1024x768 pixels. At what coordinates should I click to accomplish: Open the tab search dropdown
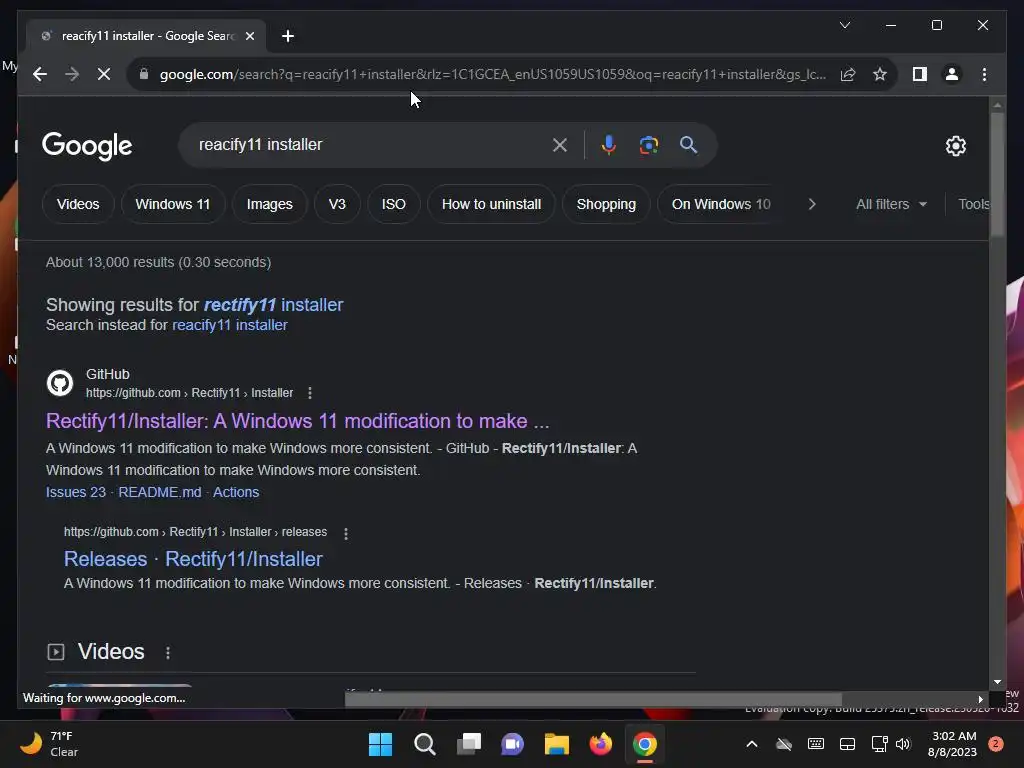click(844, 25)
